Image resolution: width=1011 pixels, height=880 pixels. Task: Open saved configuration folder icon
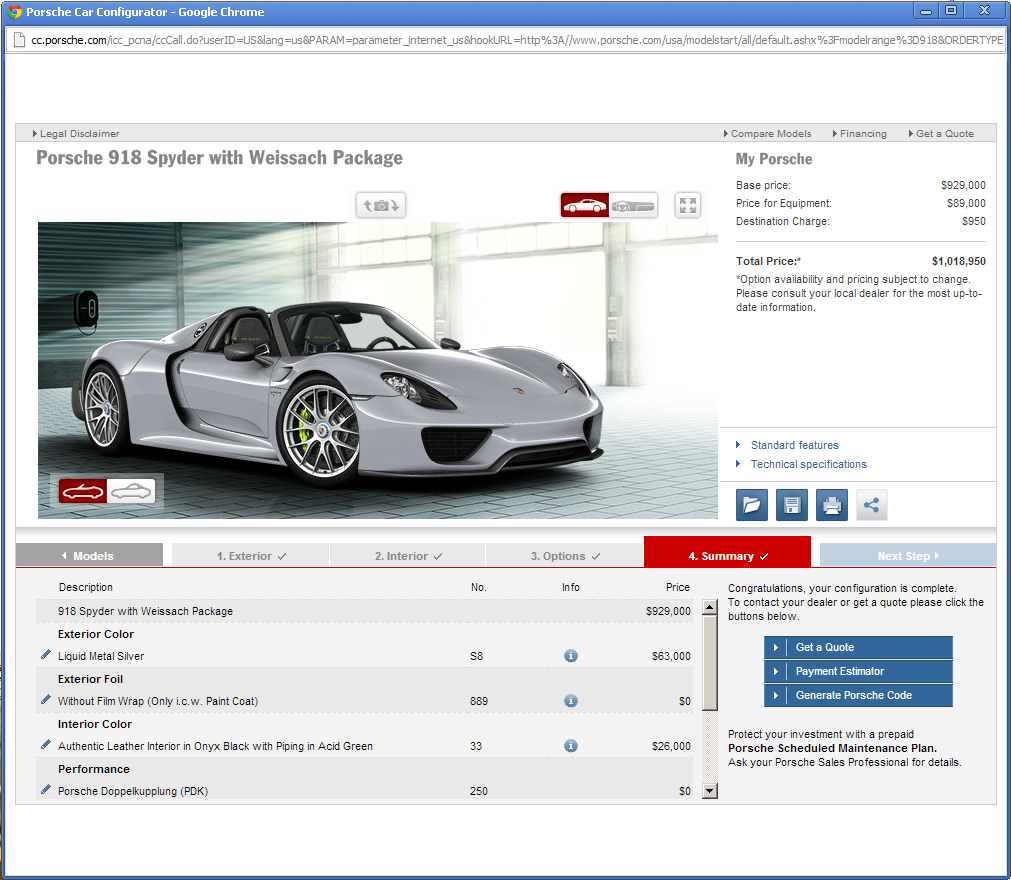pos(752,505)
